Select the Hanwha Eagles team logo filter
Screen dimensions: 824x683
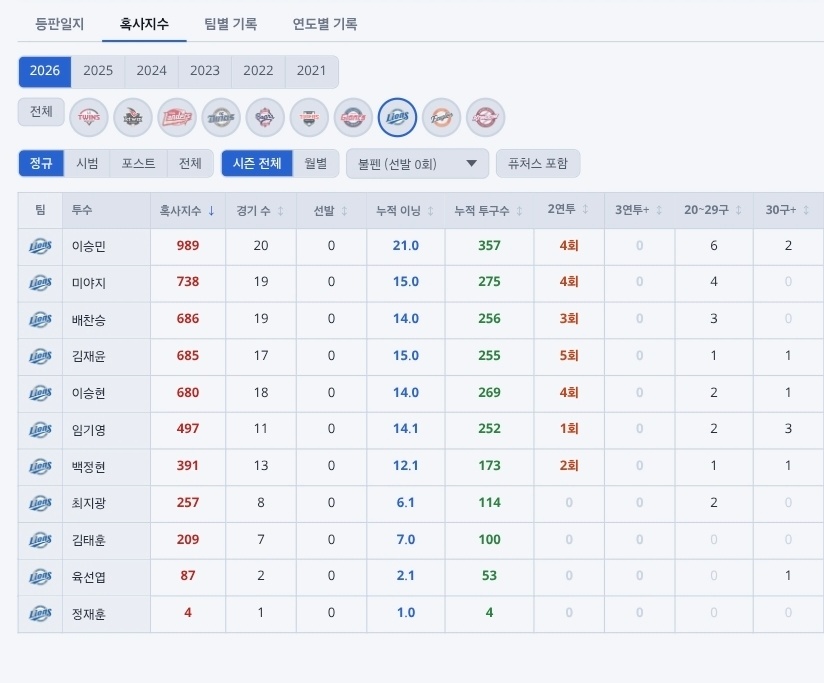(x=441, y=117)
